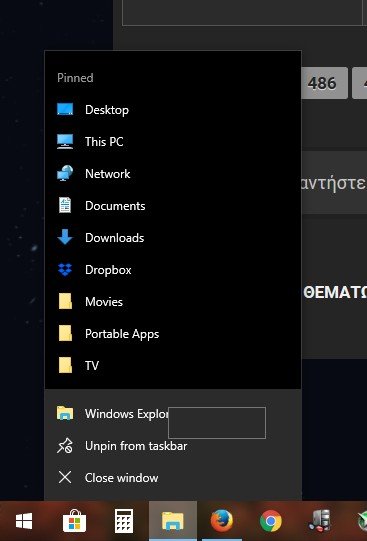367x541 pixels.
Task: Launch Windows Explorer from jump list
Action: coord(173,413)
